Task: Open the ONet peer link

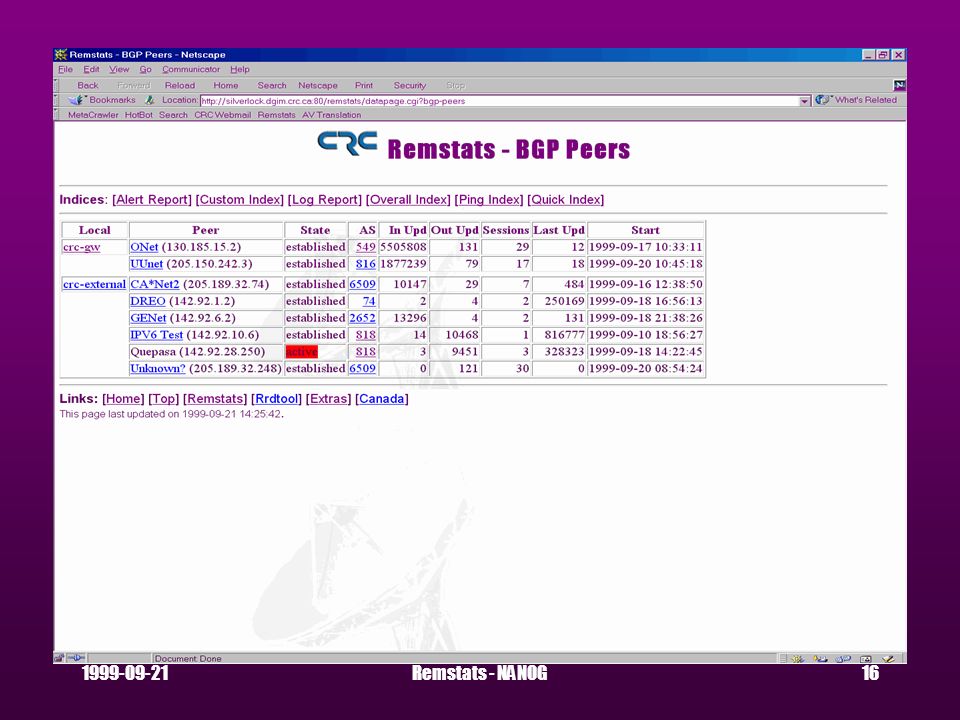Action: [144, 247]
